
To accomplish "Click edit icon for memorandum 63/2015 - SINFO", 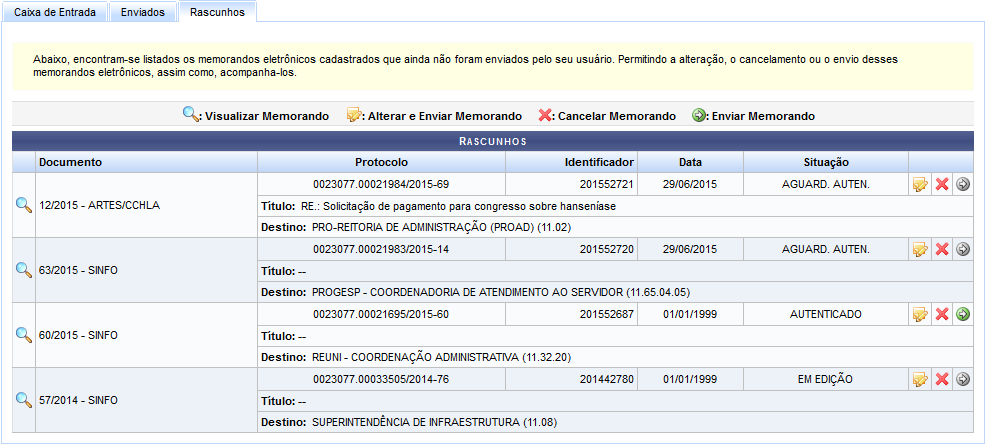I will (920, 249).
